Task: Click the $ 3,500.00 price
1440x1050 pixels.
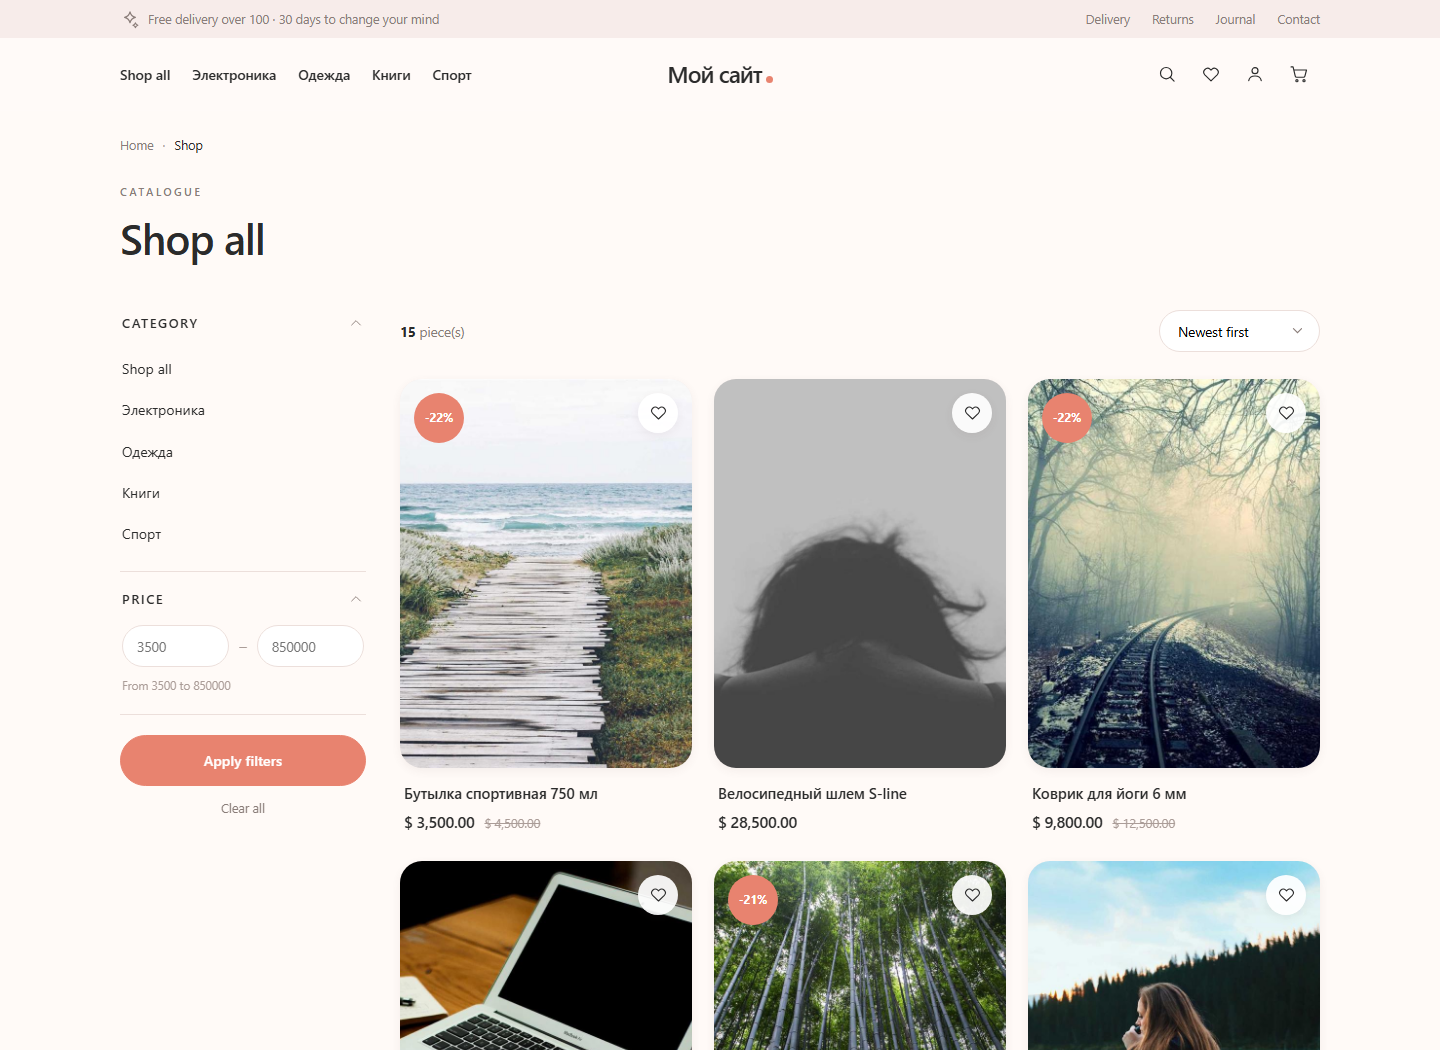Action: tap(439, 822)
